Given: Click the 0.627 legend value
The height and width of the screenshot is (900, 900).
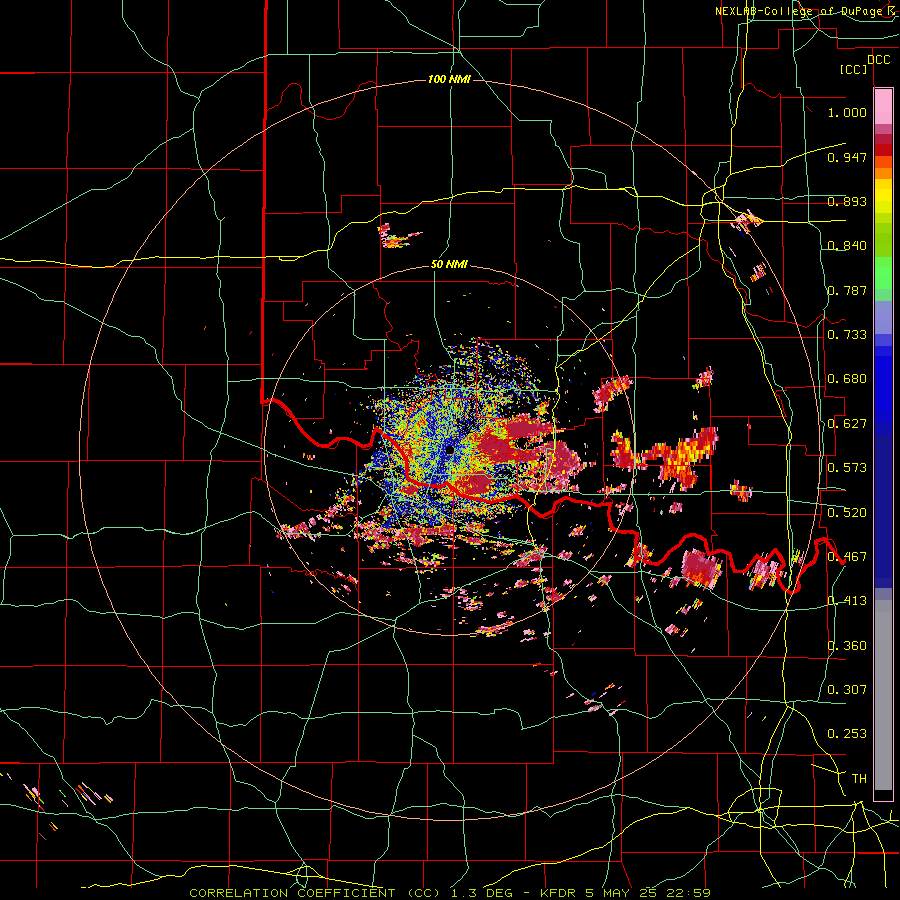Looking at the screenshot, I should tap(847, 424).
